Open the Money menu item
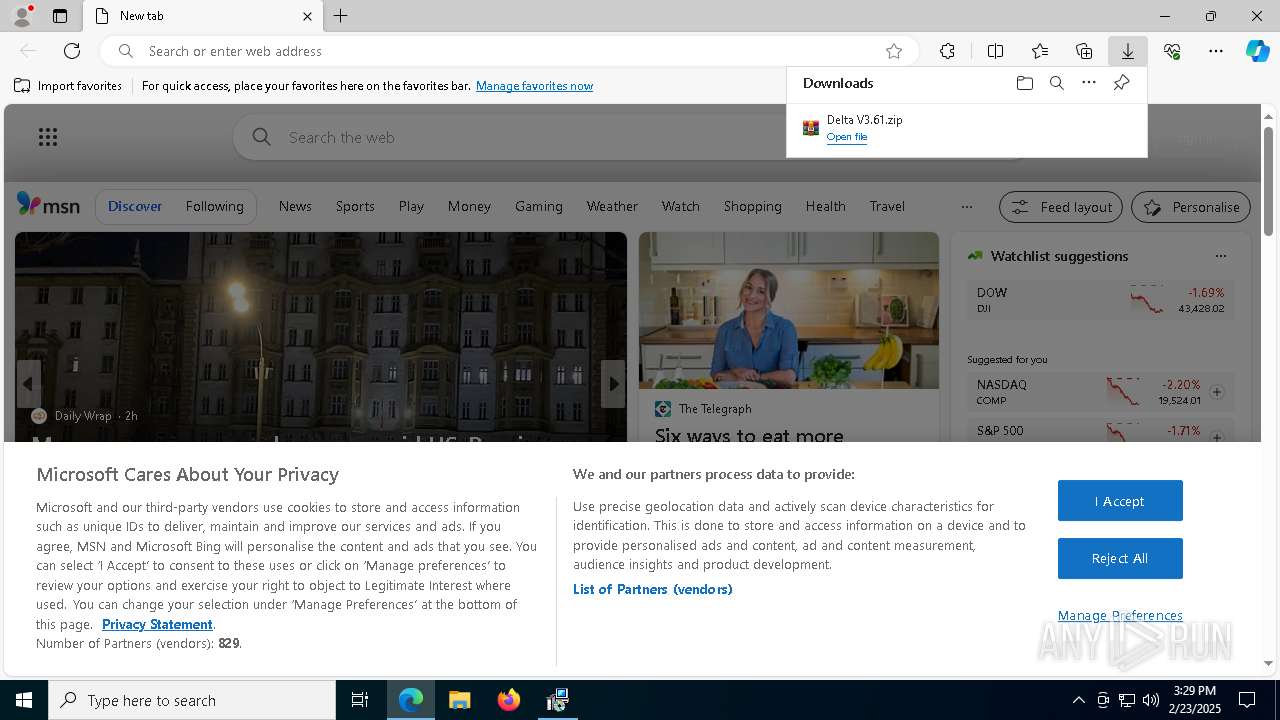 [469, 206]
